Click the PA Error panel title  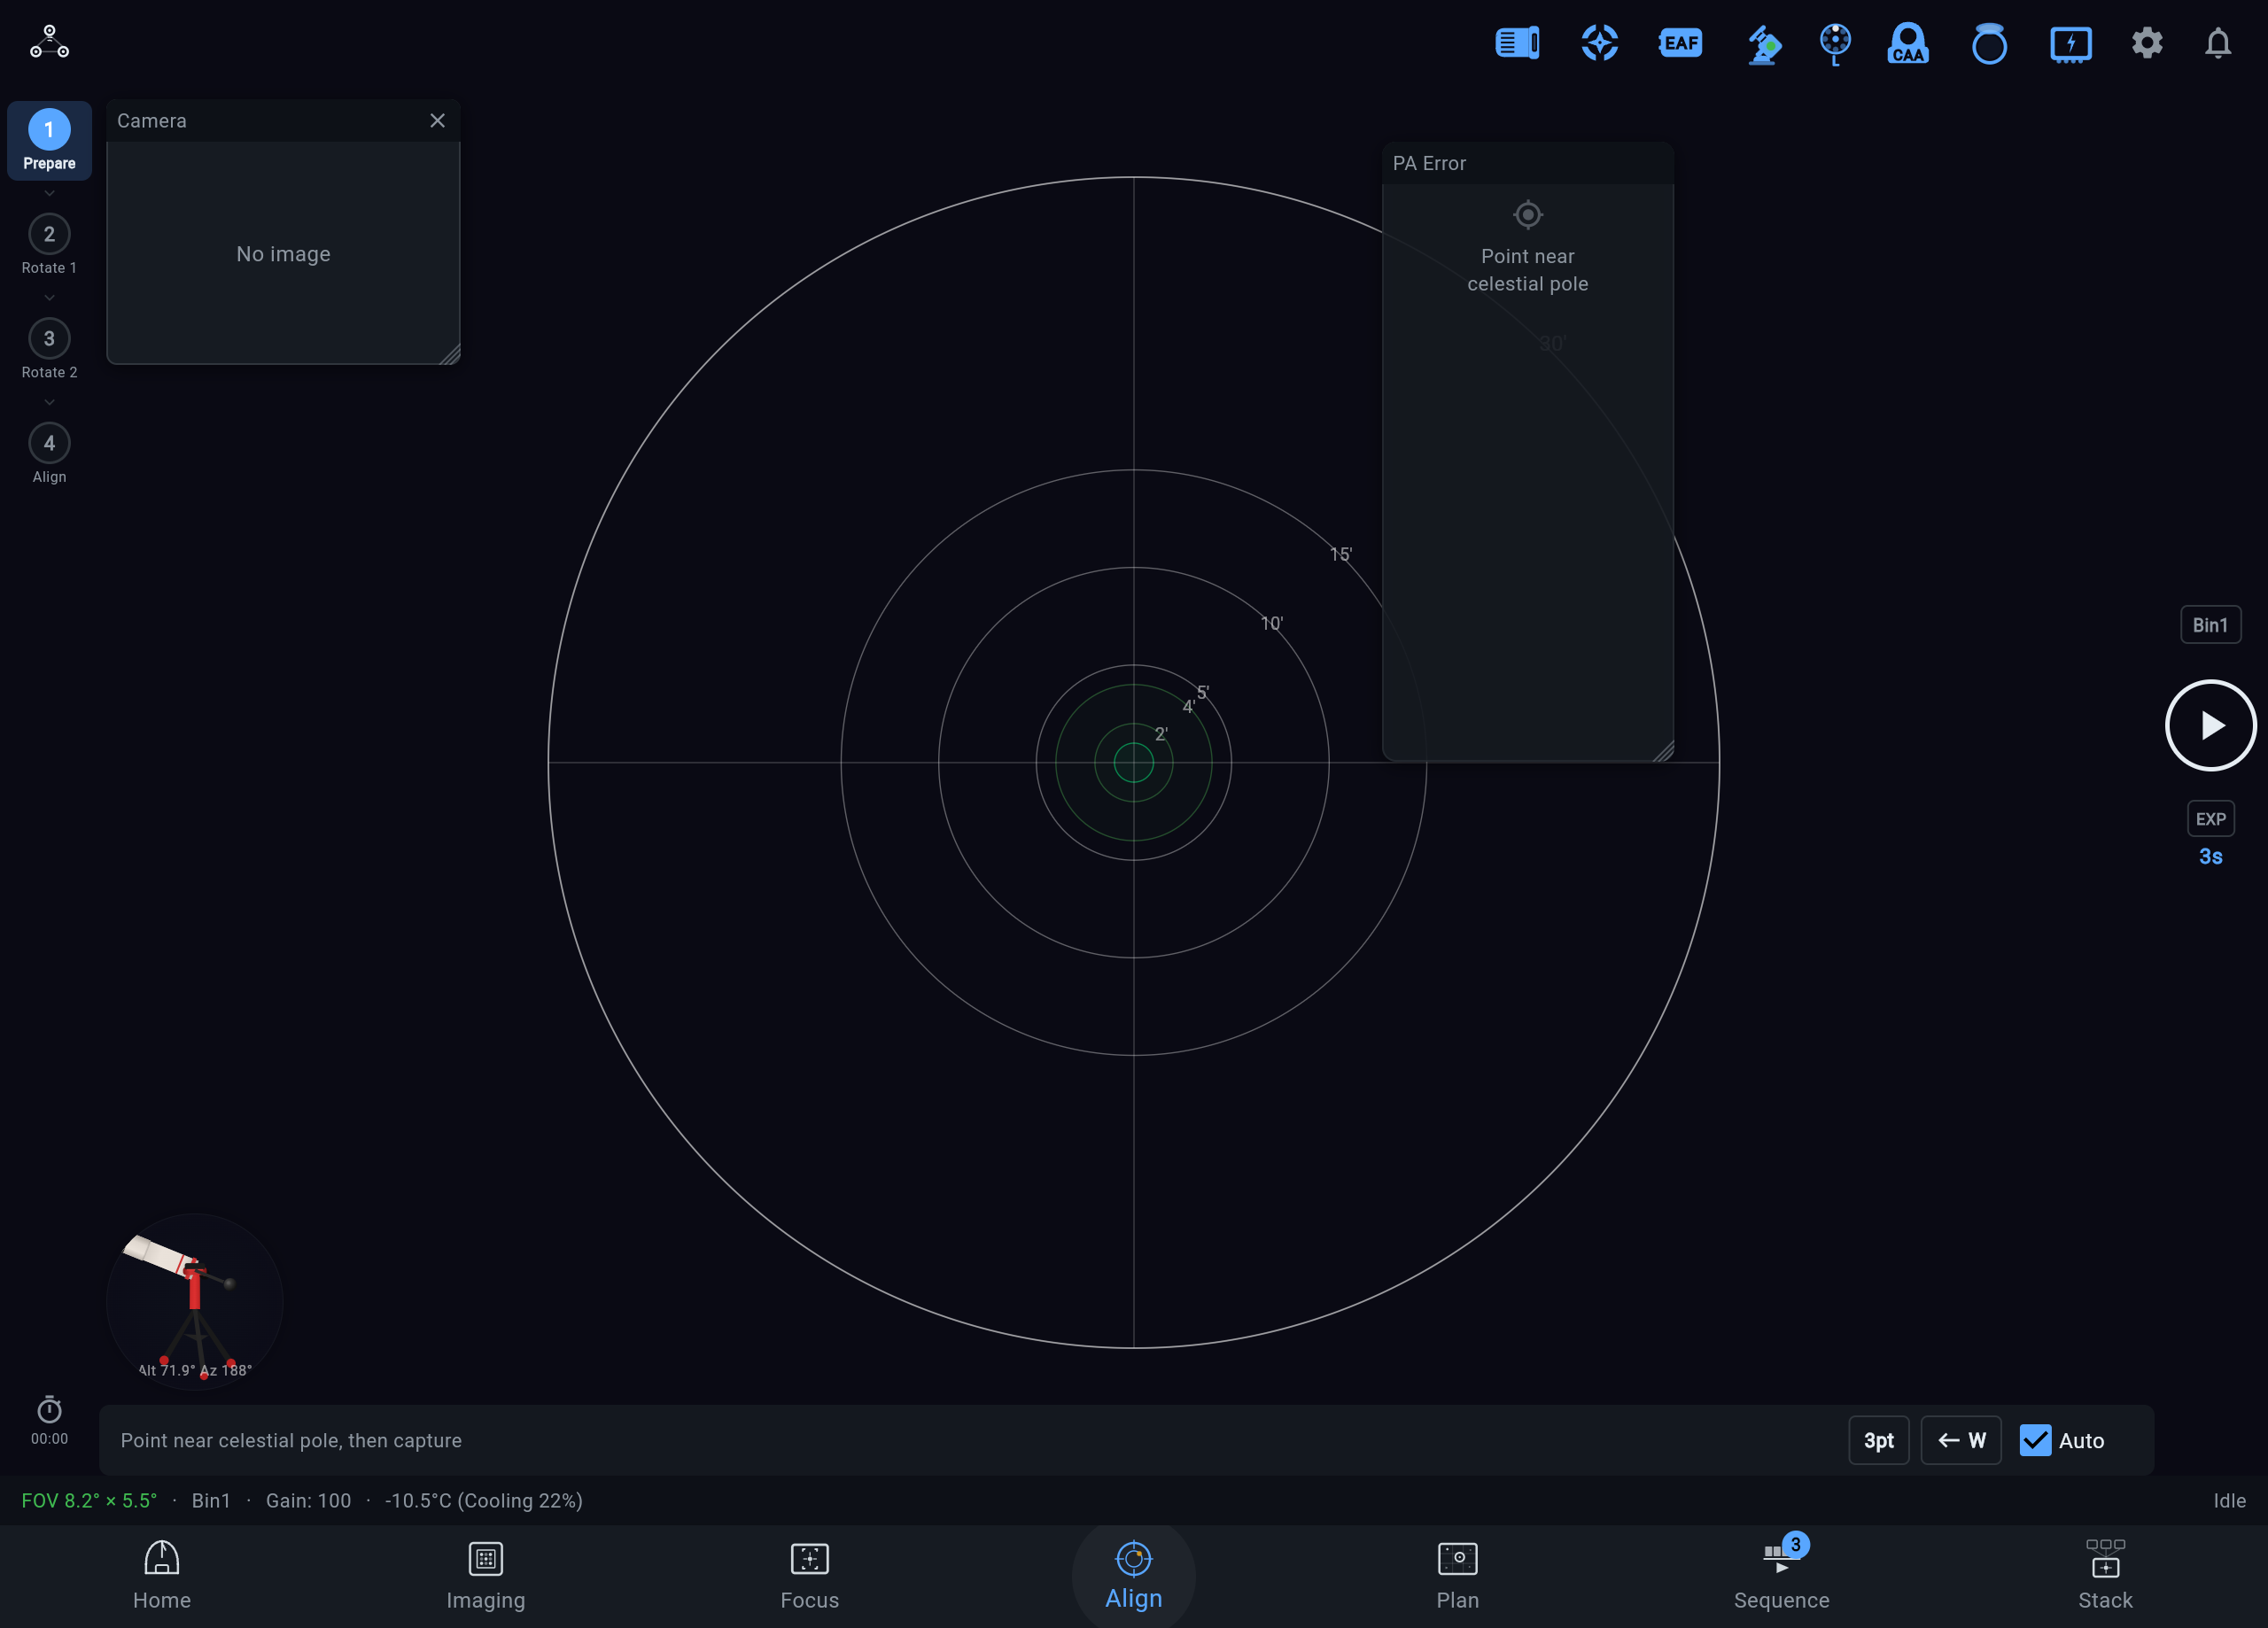pyautogui.click(x=1429, y=163)
